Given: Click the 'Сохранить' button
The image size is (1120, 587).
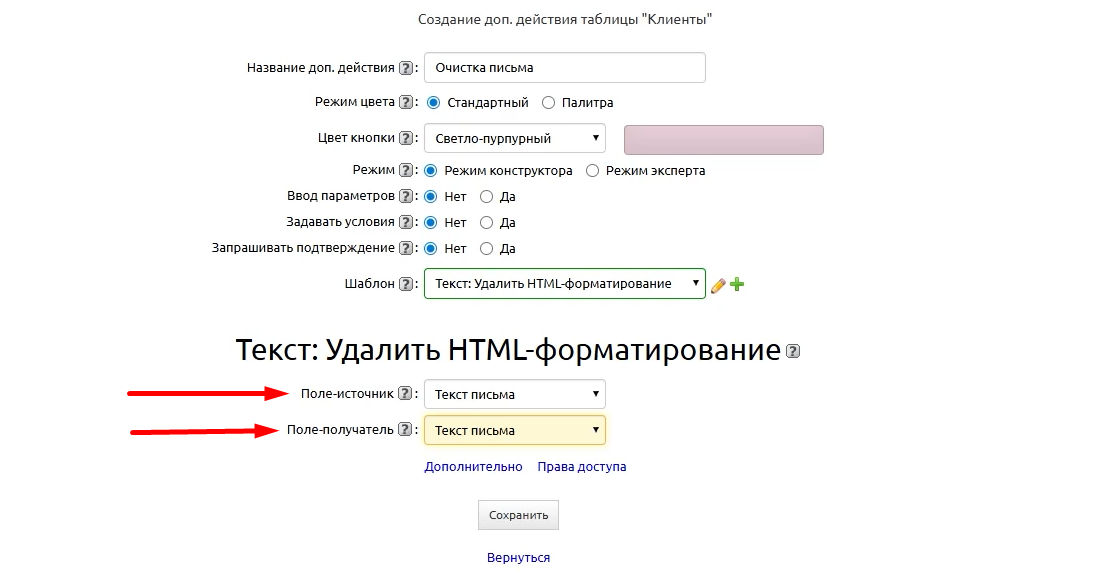Looking at the screenshot, I should click(518, 514).
